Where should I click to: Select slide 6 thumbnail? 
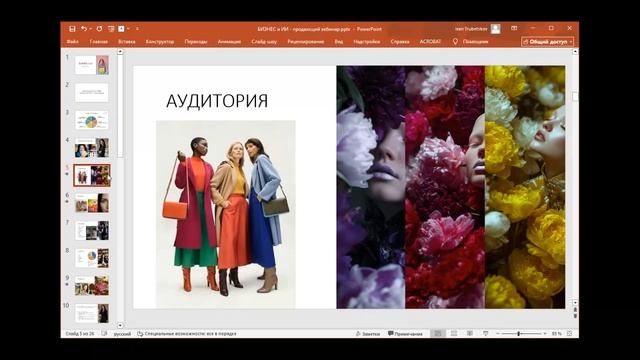92,203
